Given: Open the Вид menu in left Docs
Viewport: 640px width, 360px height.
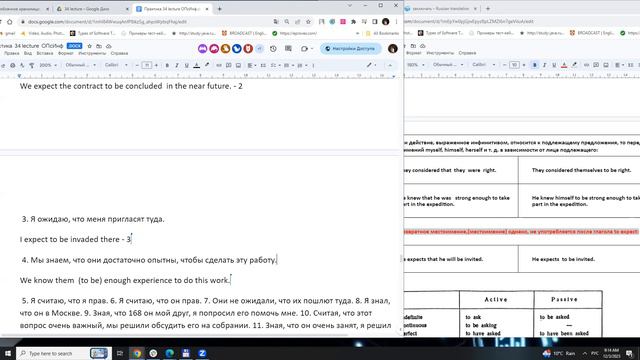Looking at the screenshot, I should (x=28, y=53).
